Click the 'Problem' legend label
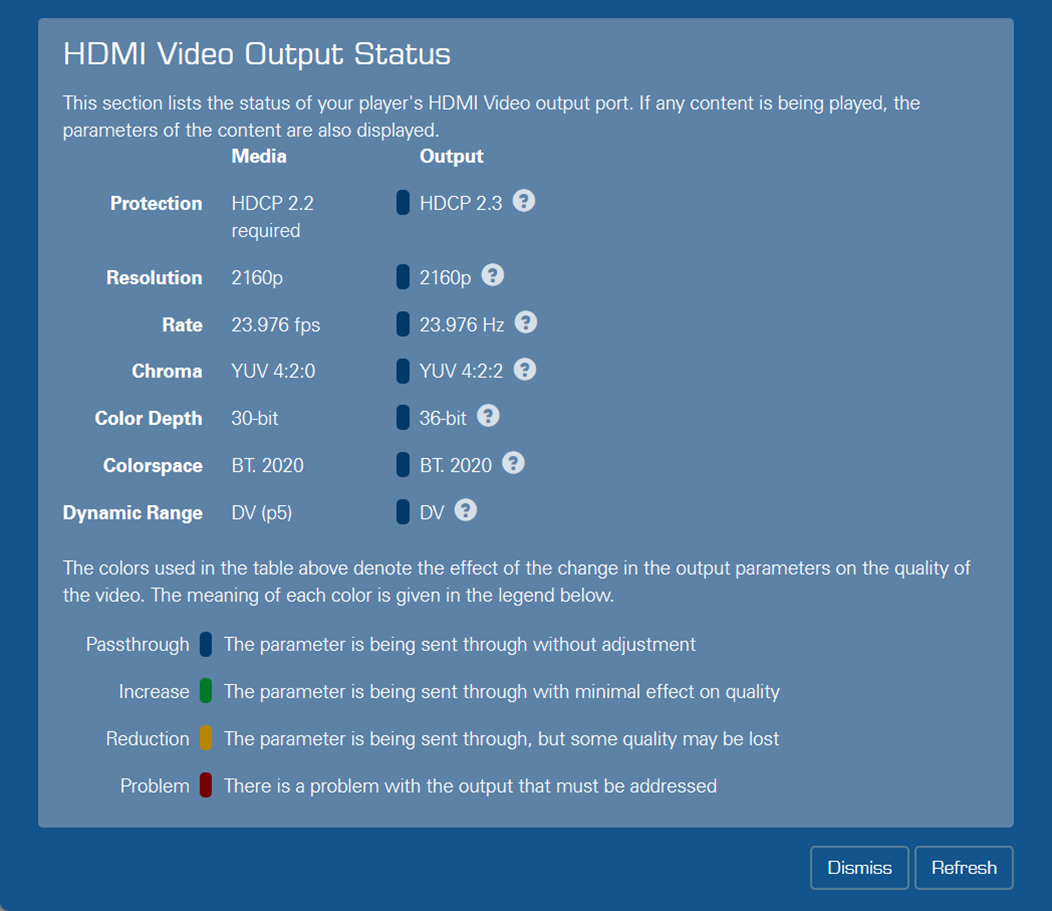This screenshot has width=1052, height=911. click(x=155, y=786)
